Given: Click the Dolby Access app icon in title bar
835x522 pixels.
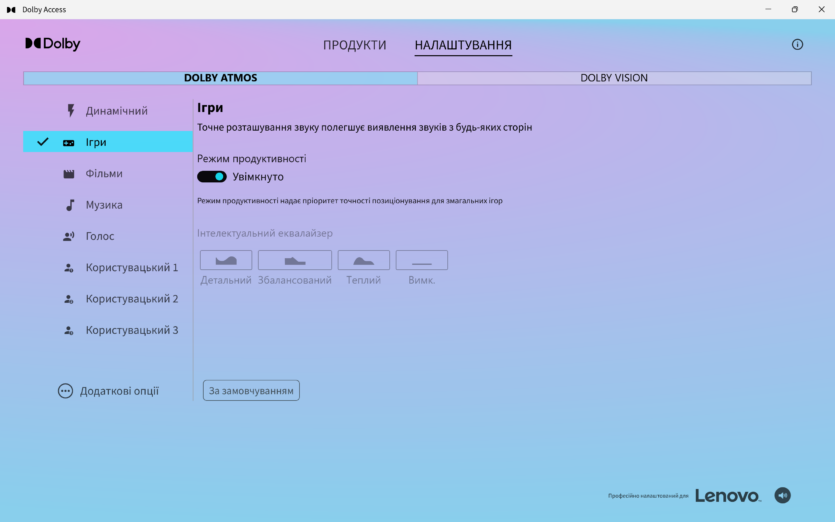Looking at the screenshot, I should pos(11,10).
